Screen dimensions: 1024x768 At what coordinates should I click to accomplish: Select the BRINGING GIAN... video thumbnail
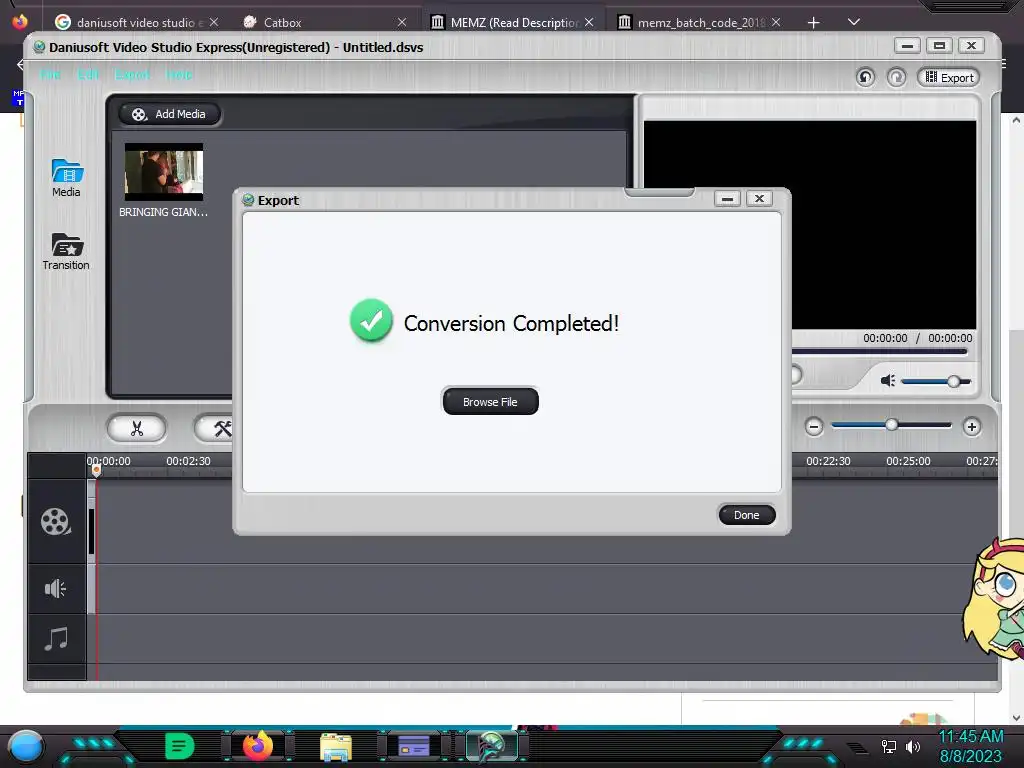pos(164,172)
